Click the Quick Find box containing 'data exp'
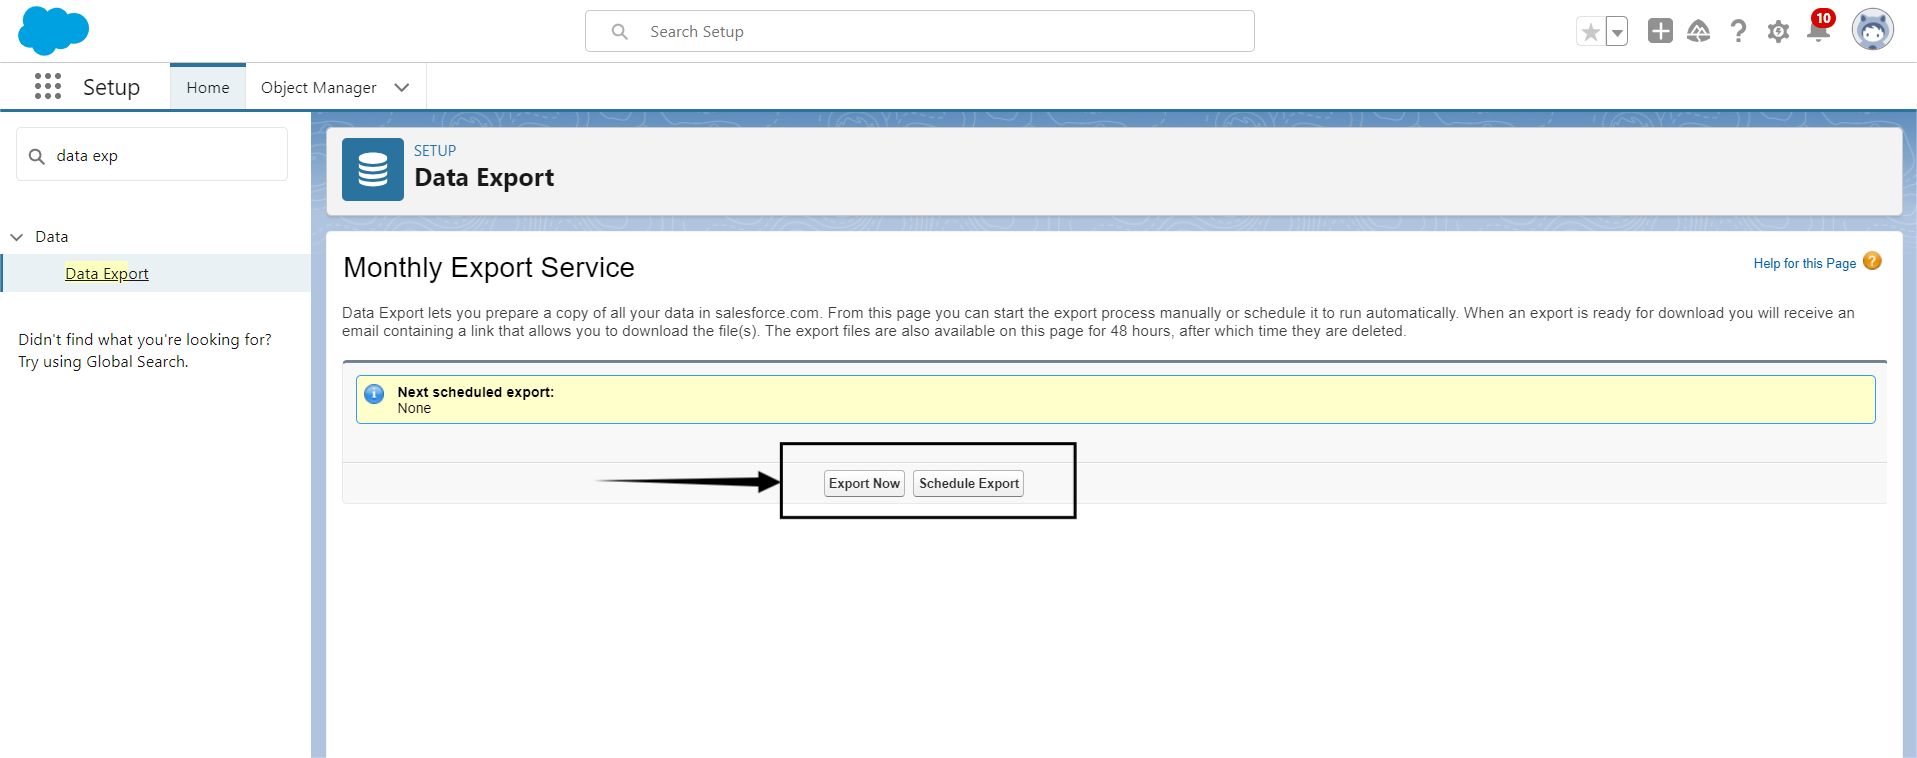1917x758 pixels. 152,155
